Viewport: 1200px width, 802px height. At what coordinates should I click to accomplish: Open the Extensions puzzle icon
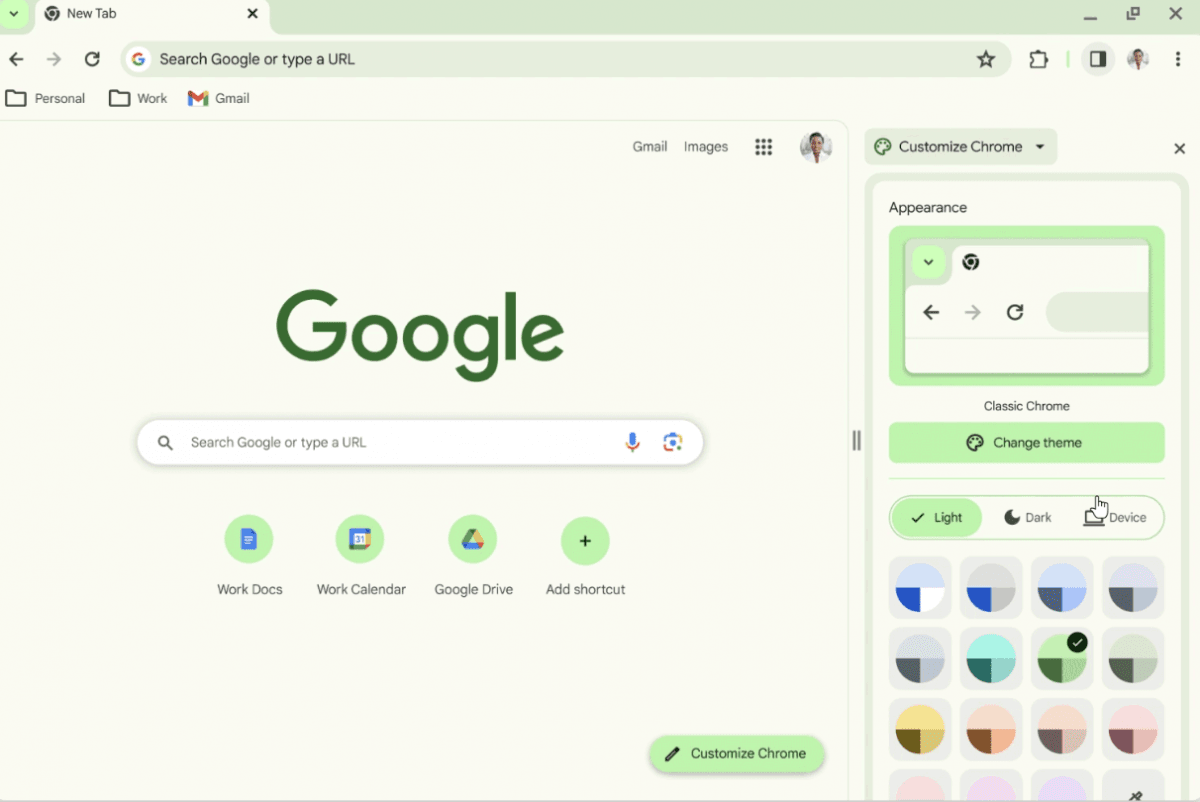click(1039, 59)
